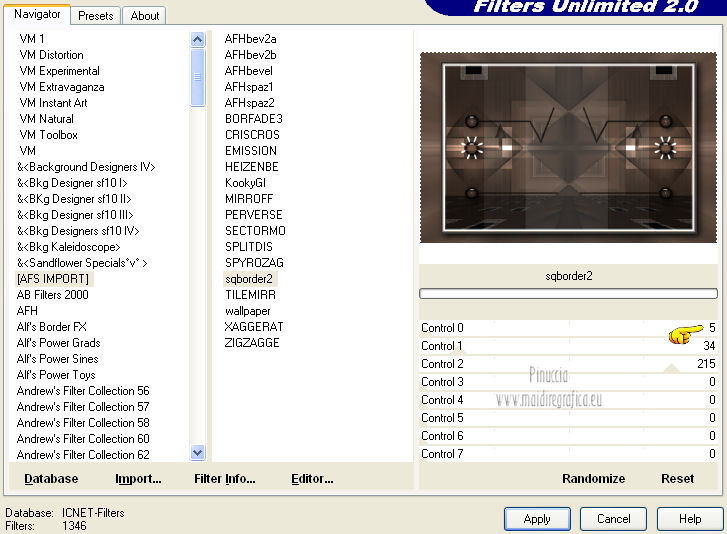Select &<Sandflower Specials°v°> category
This screenshot has height=534, width=727.
coord(82,263)
